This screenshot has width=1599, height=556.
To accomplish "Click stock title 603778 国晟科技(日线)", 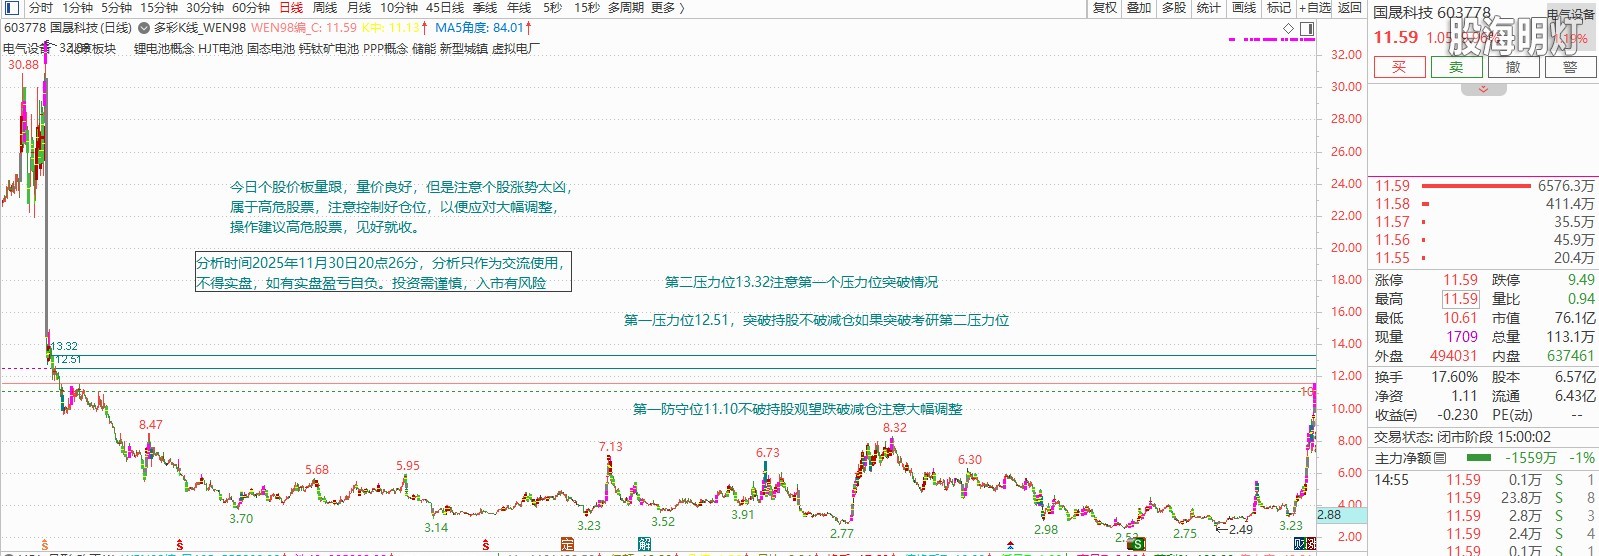I will click(x=68, y=28).
